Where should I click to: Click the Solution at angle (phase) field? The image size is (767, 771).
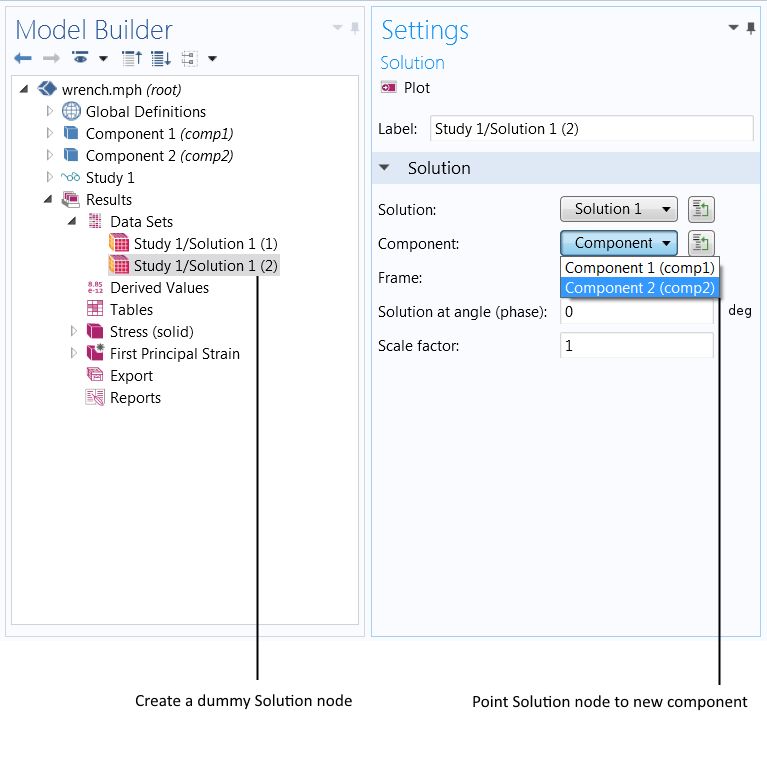tap(637, 312)
